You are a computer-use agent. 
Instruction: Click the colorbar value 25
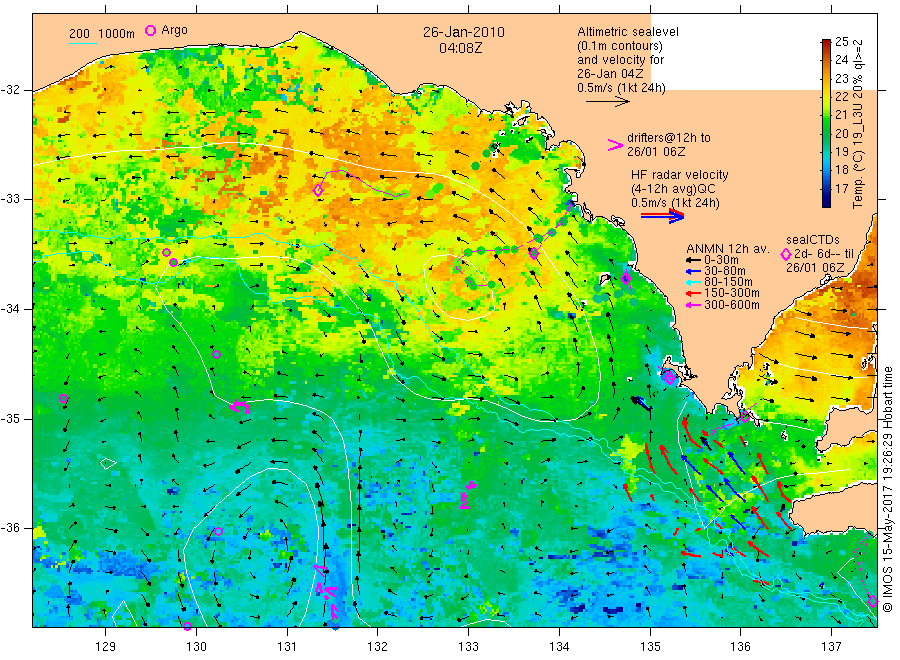pos(841,41)
